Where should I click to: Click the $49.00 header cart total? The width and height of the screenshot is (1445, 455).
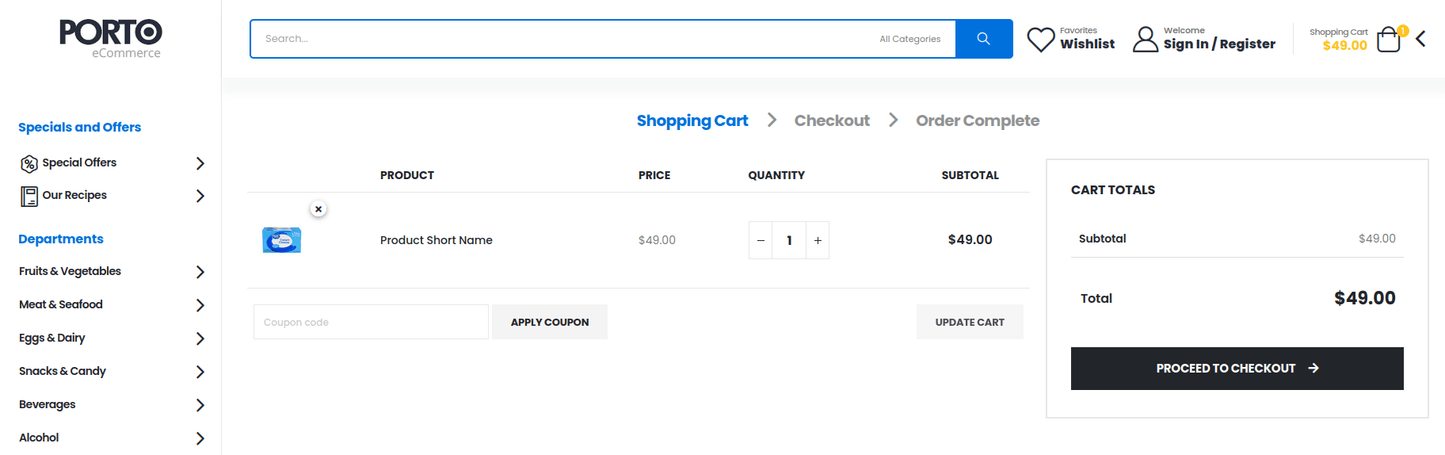tap(1344, 45)
